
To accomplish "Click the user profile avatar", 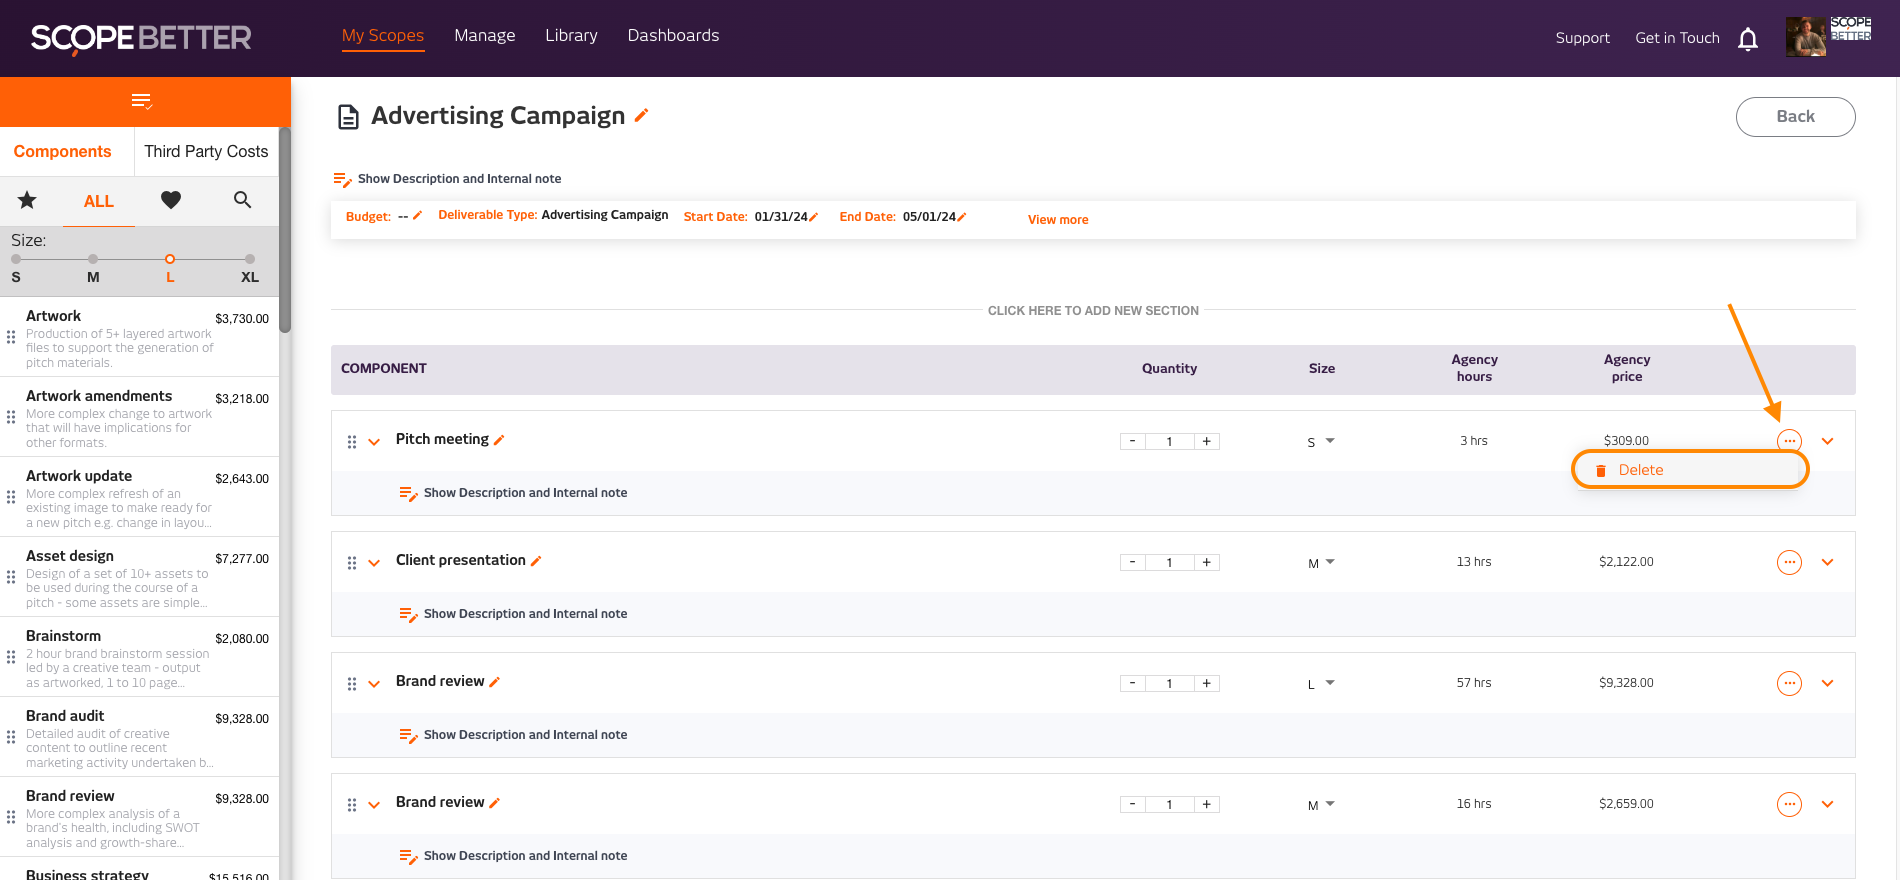I will (1806, 37).
